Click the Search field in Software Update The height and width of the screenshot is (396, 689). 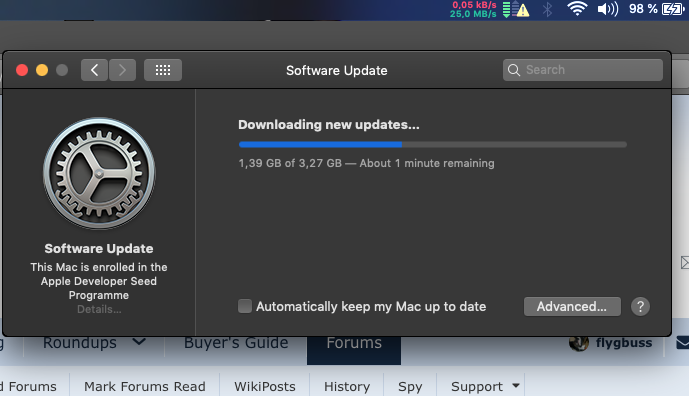(583, 70)
